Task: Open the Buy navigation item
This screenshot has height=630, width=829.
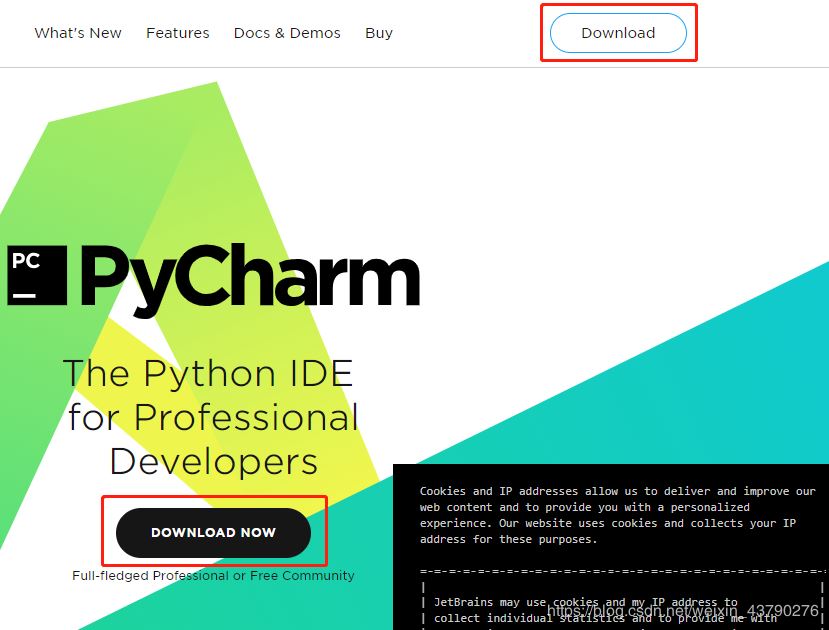Action: coord(379,33)
